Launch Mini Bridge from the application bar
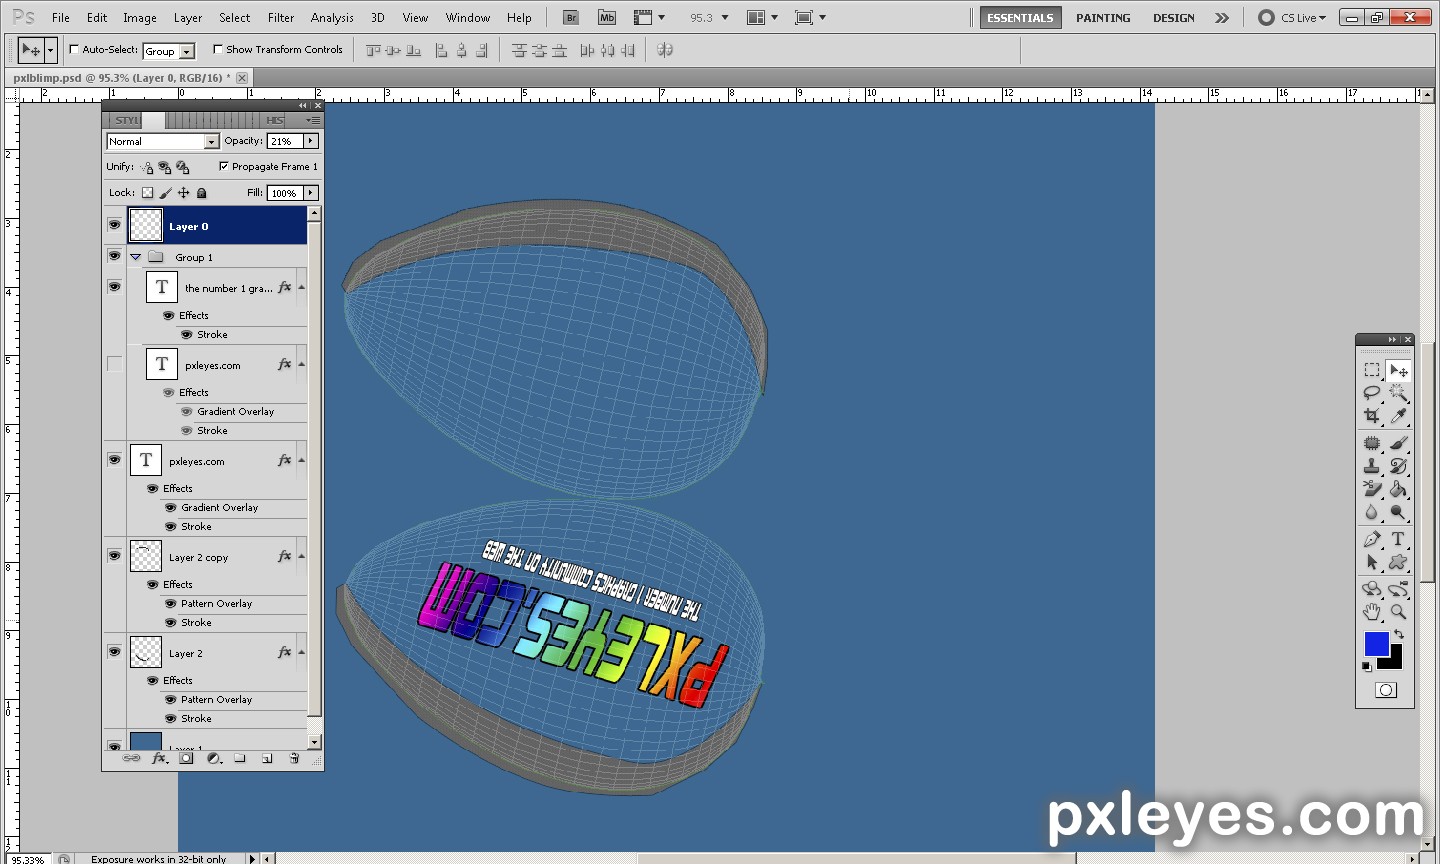The width and height of the screenshot is (1440, 864). [x=607, y=17]
